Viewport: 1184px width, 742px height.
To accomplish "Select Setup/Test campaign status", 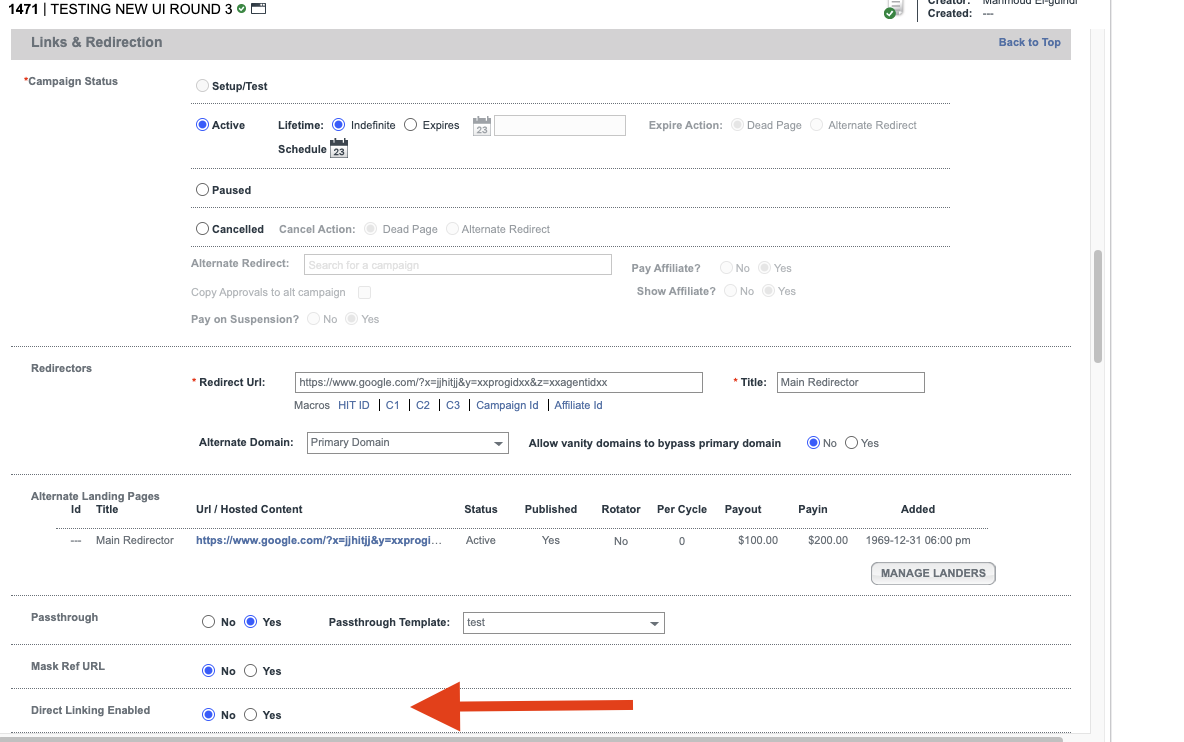I will (202, 86).
